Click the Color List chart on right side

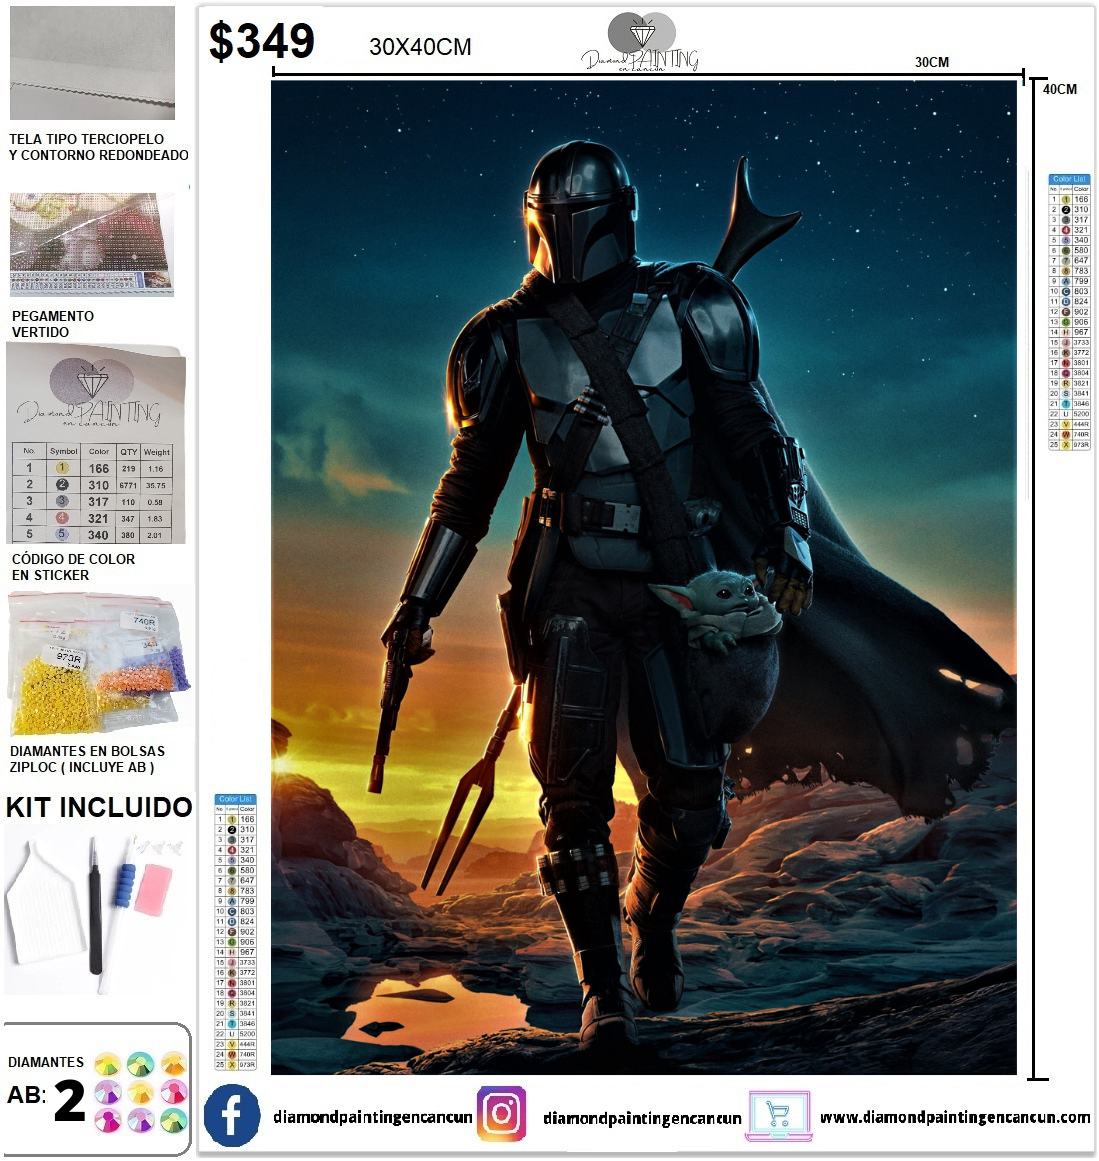[1069, 312]
